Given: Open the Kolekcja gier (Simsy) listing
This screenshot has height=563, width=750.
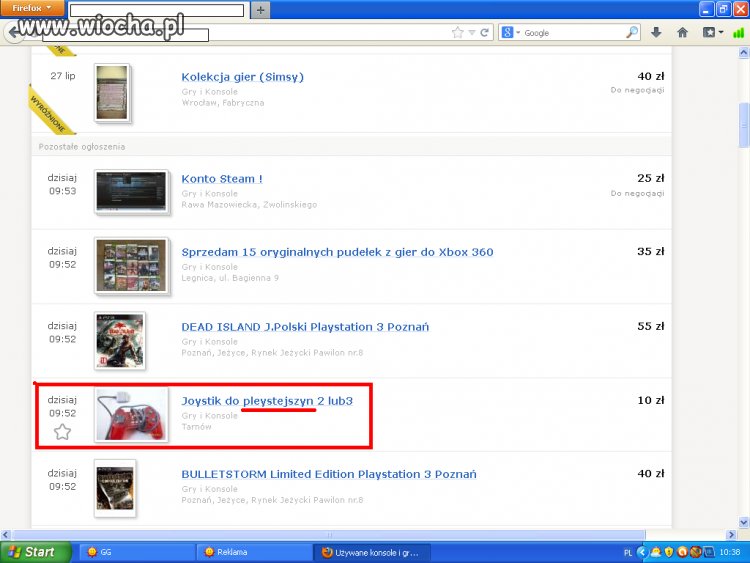Looking at the screenshot, I should point(243,77).
